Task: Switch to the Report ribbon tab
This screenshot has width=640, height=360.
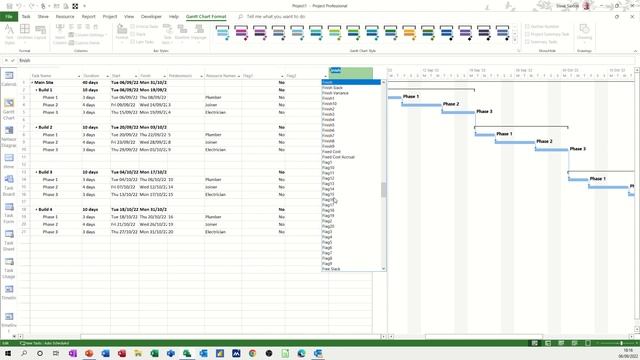Action: [88, 17]
